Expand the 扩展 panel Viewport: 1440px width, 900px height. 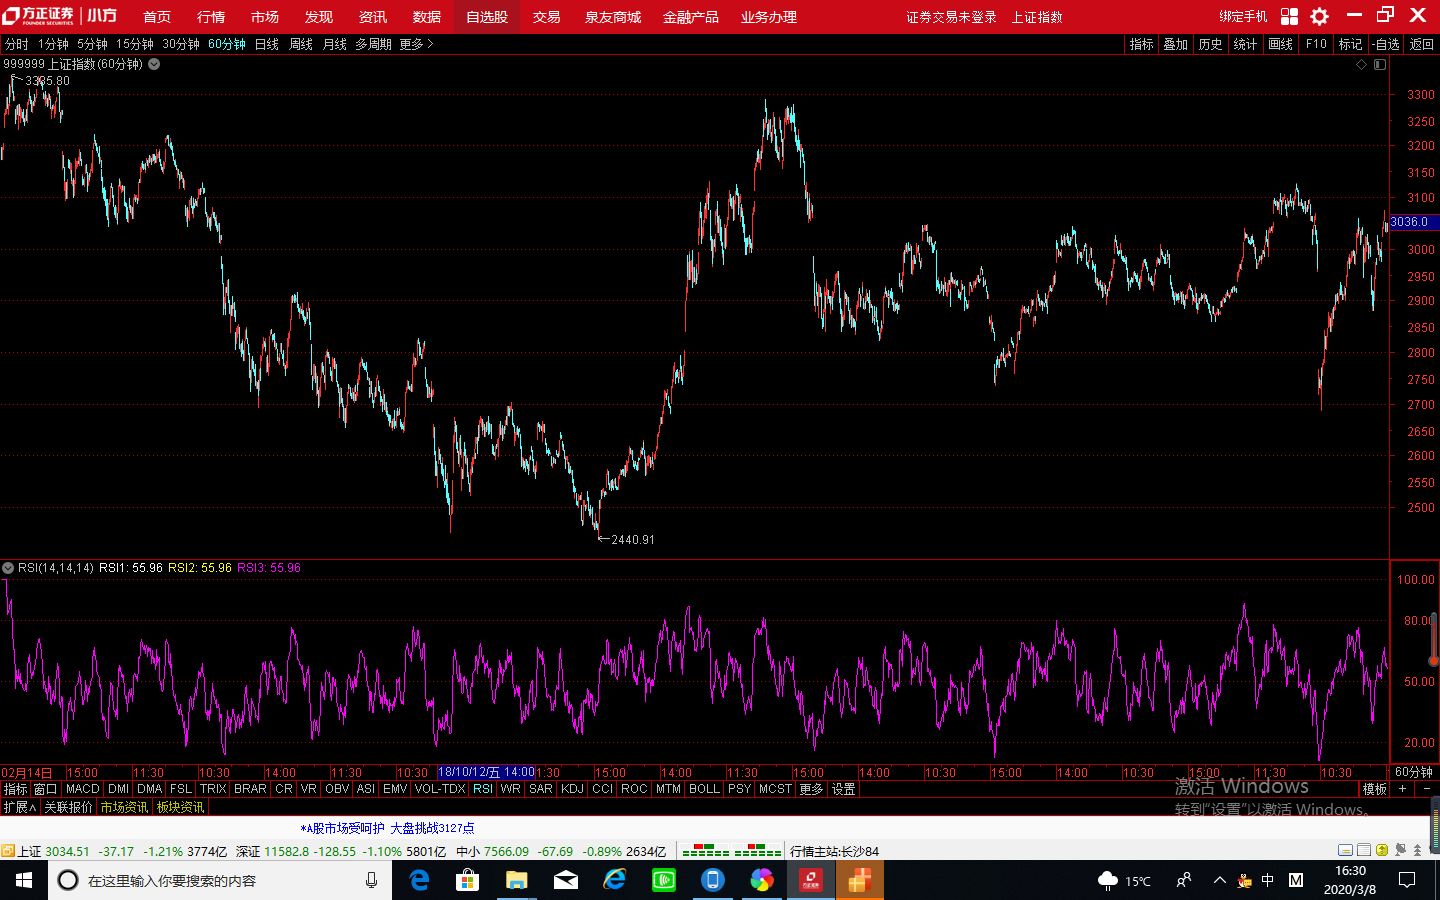pyautogui.click(x=19, y=807)
